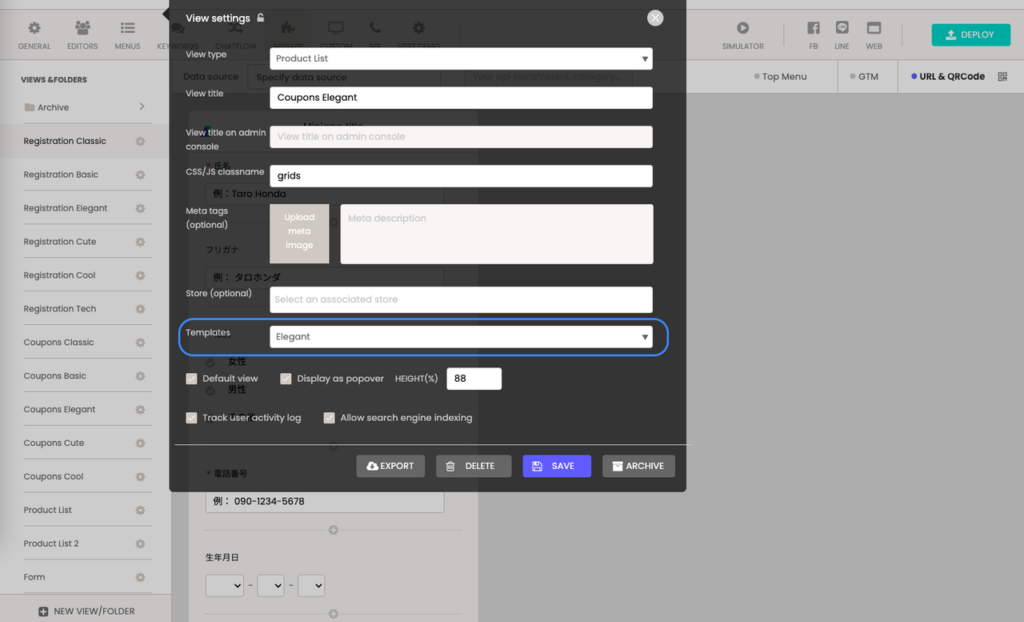Click the LINE channel icon
Viewport: 1024px width, 622px height.
point(841,29)
